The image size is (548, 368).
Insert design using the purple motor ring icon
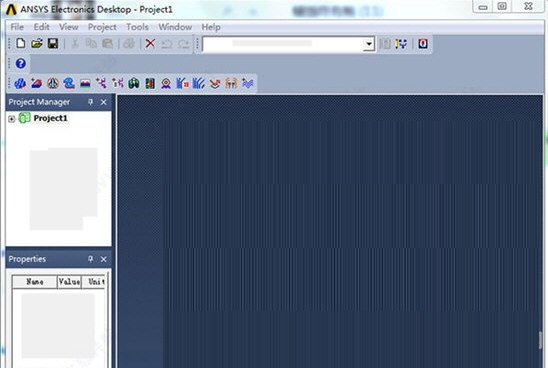click(166, 84)
